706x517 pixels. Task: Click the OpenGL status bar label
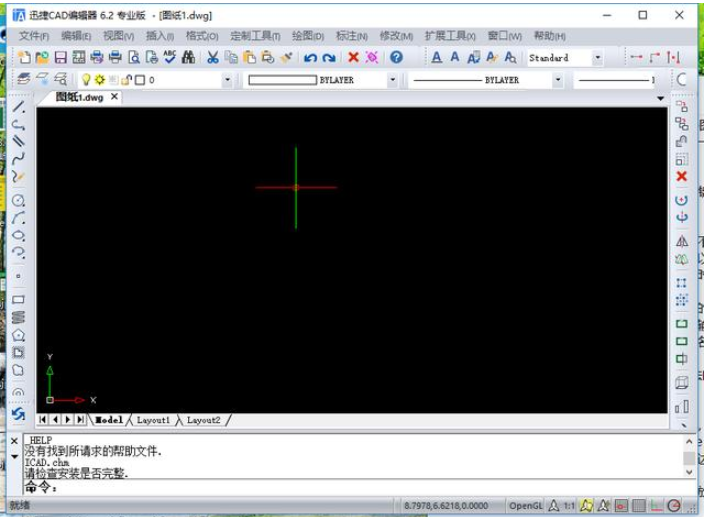pyautogui.click(x=525, y=505)
